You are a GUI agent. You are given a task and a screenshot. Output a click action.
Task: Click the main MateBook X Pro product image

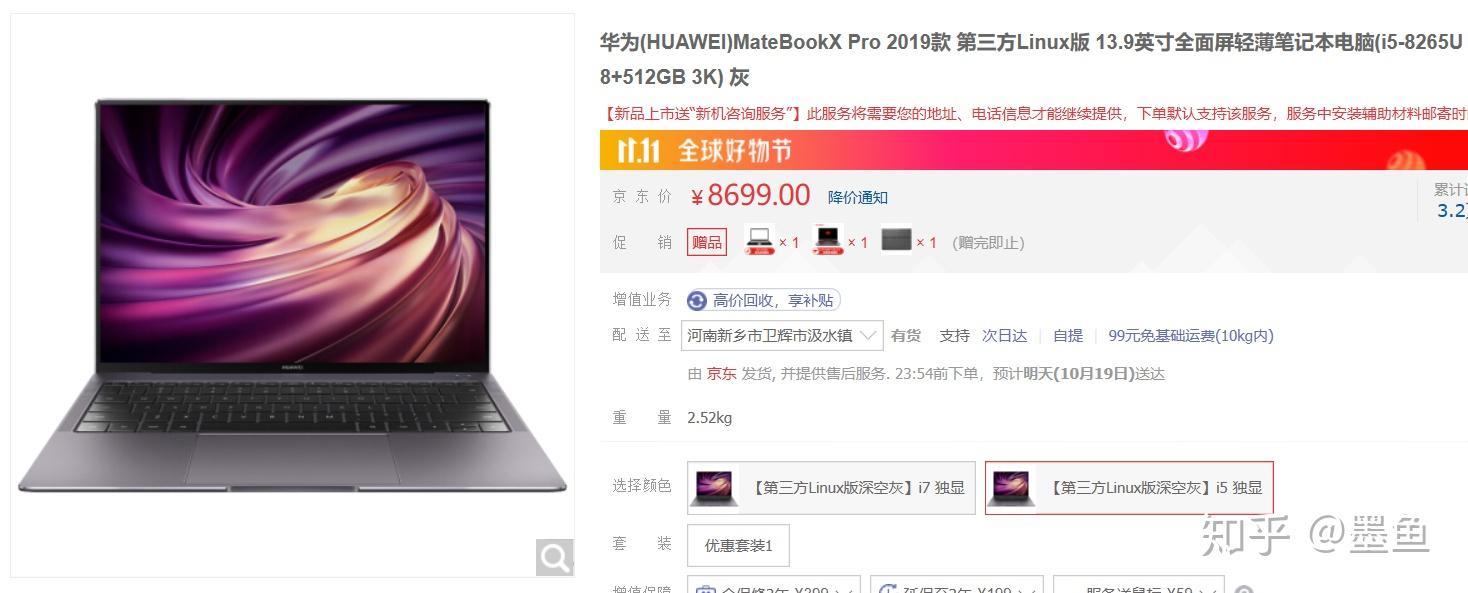292,296
